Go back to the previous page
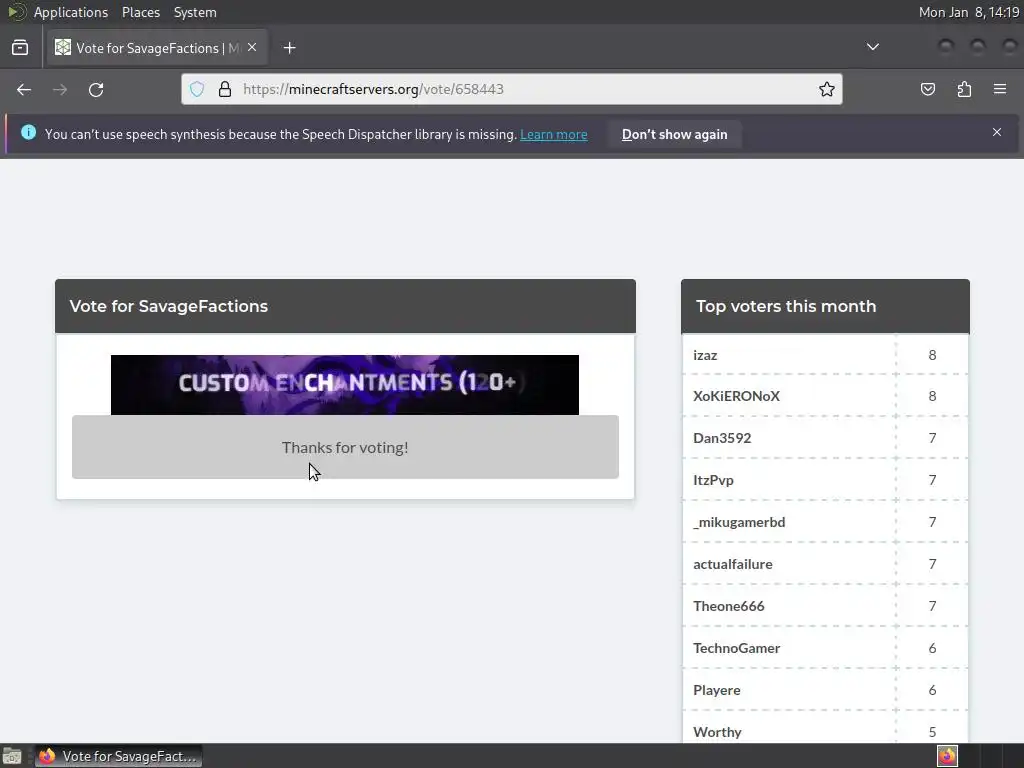The width and height of the screenshot is (1024, 768). [x=24, y=89]
